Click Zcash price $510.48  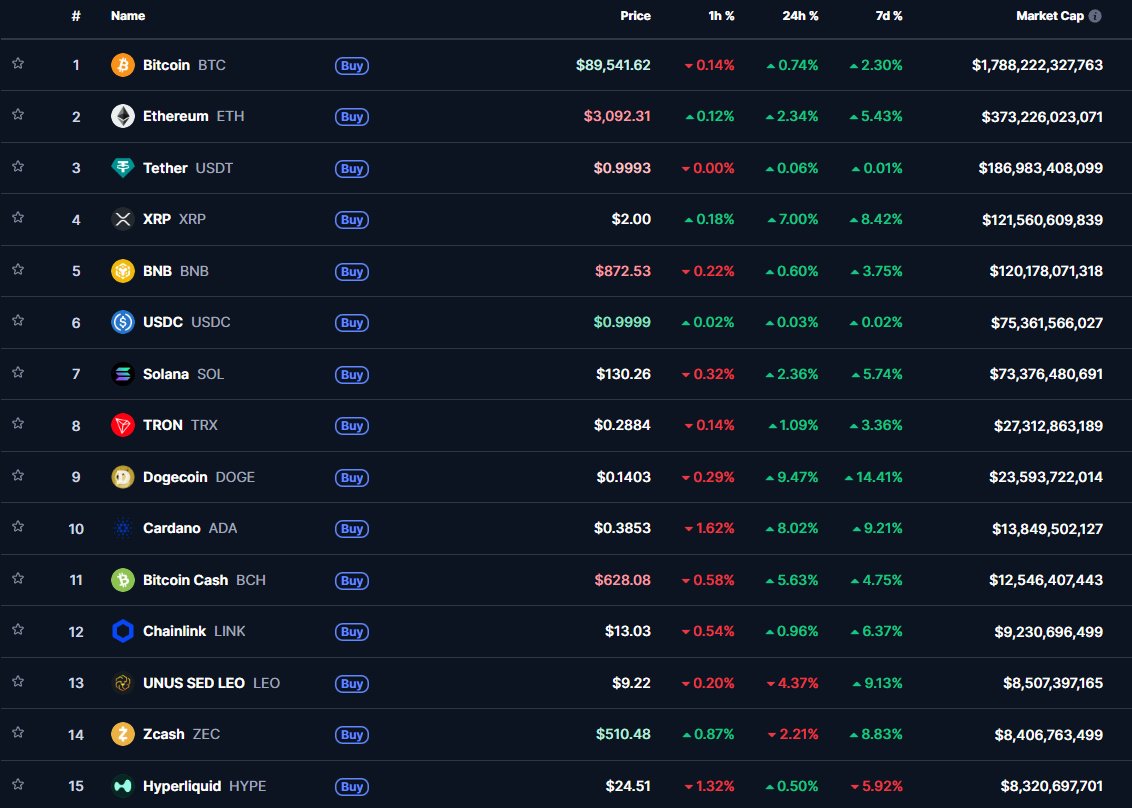[623, 734]
